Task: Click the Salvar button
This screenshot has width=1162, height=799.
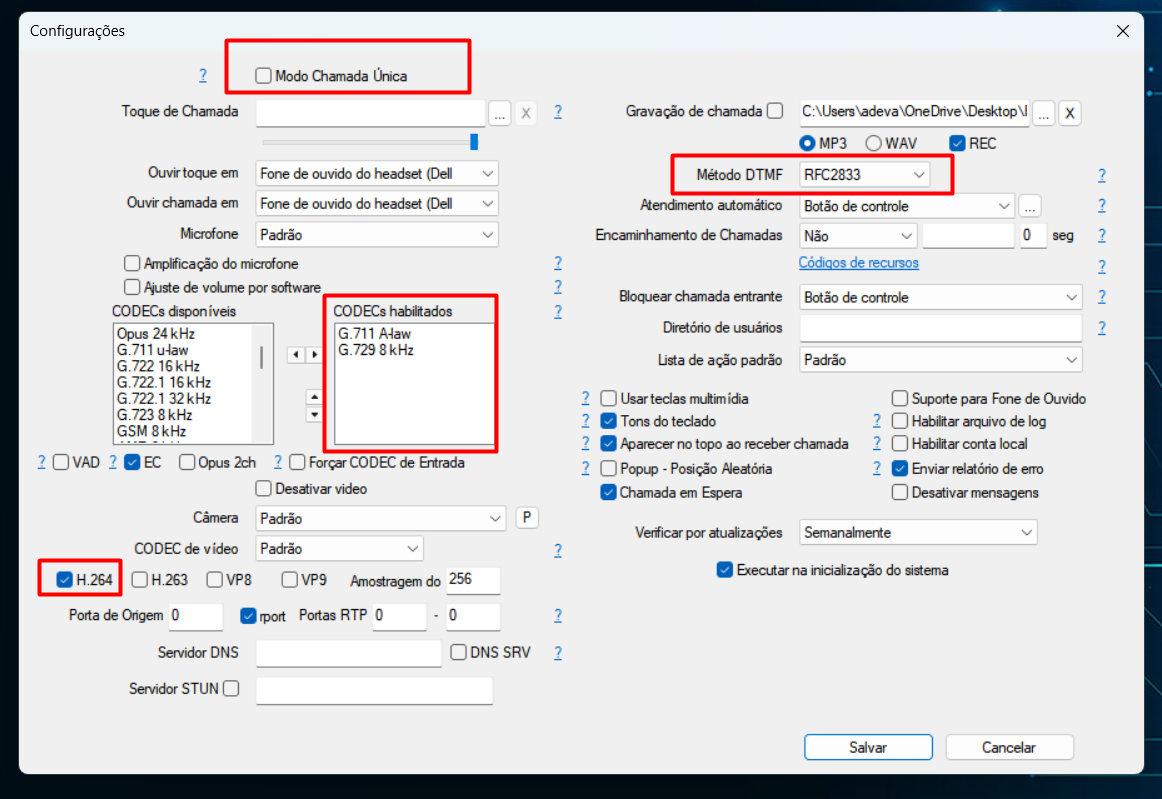Action: coord(867,747)
